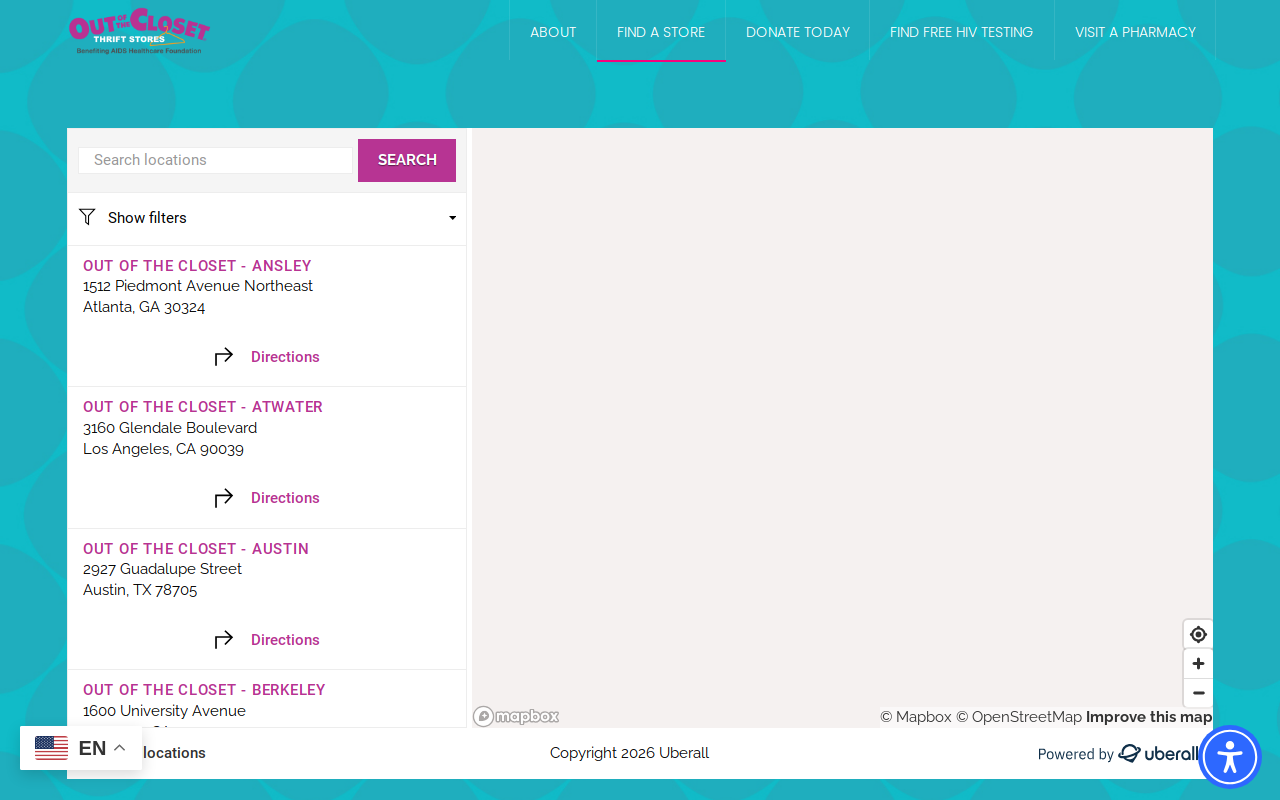Click the Powered by text

(1075, 754)
